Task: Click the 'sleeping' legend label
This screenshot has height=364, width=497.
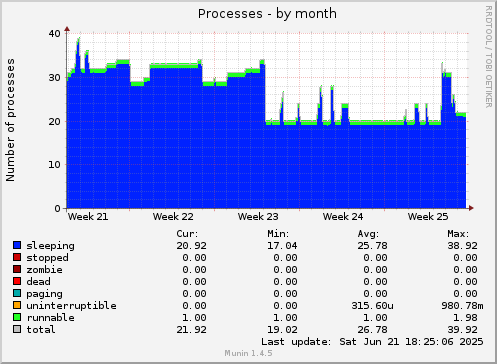Action: pos(51,246)
